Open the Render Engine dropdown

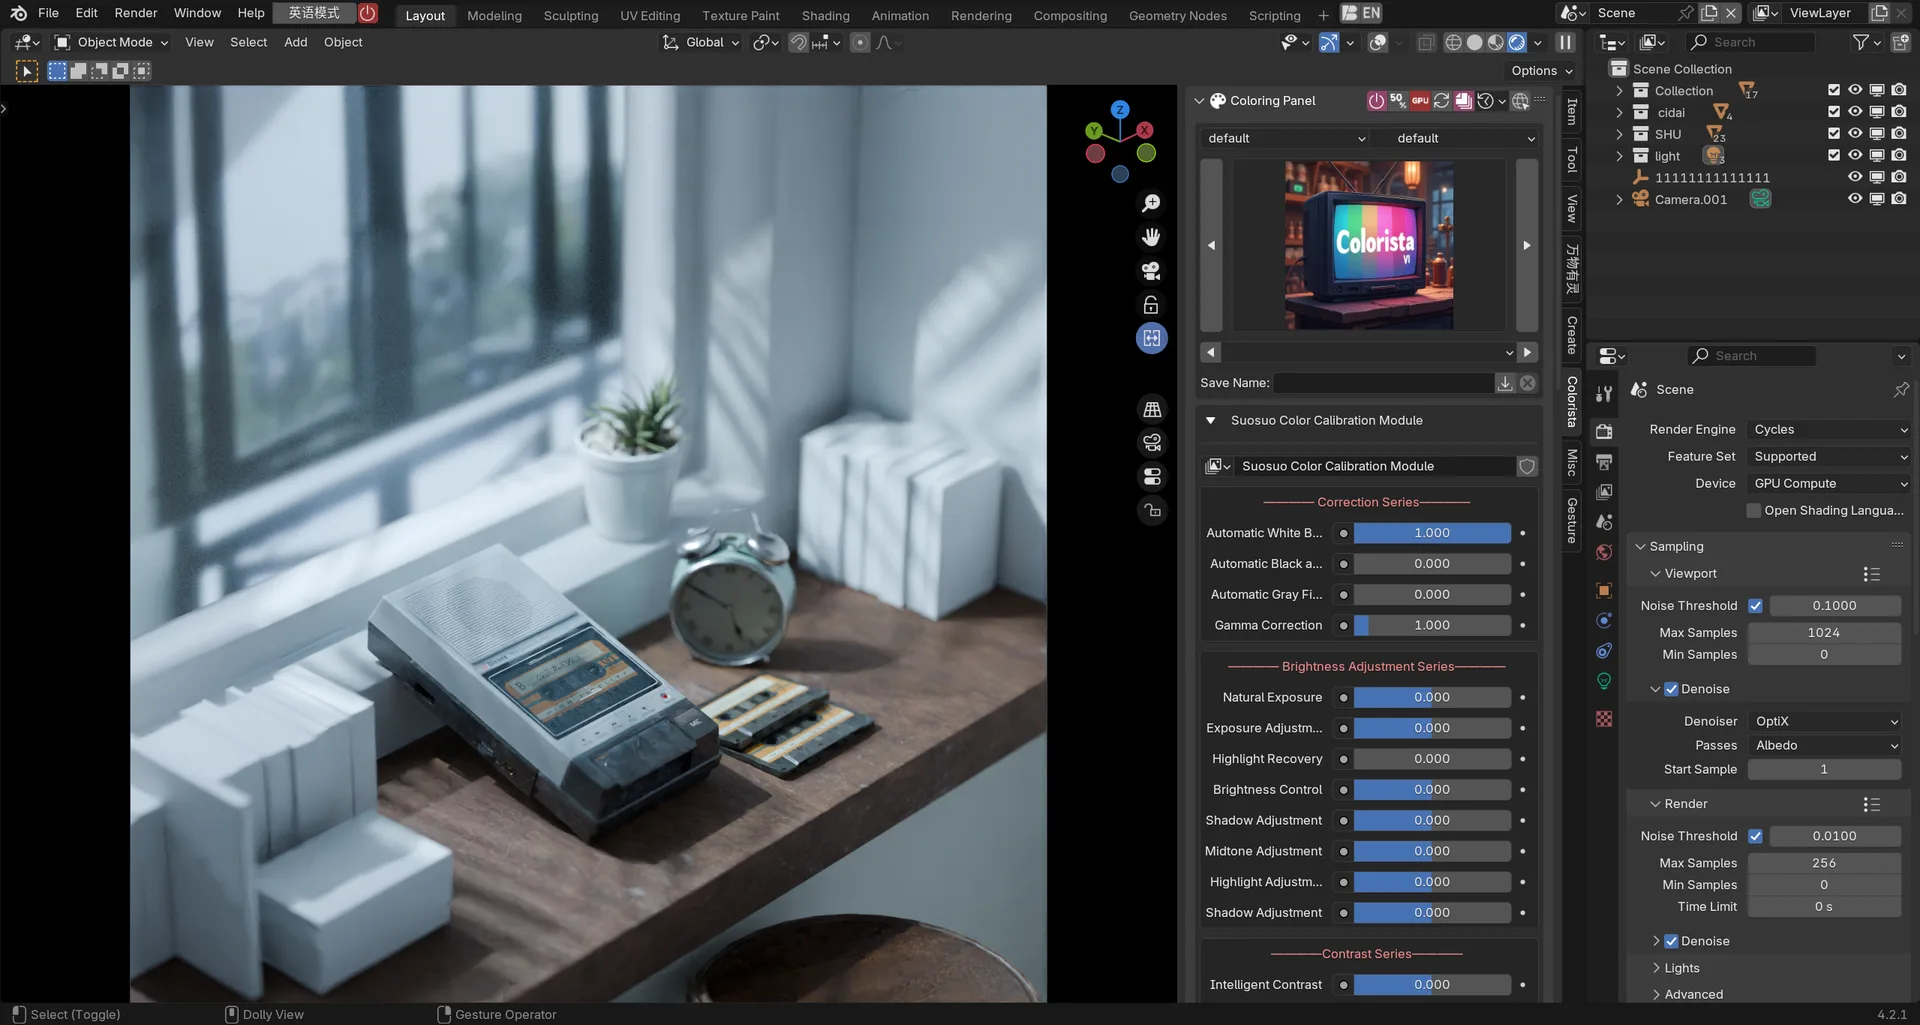(1828, 429)
